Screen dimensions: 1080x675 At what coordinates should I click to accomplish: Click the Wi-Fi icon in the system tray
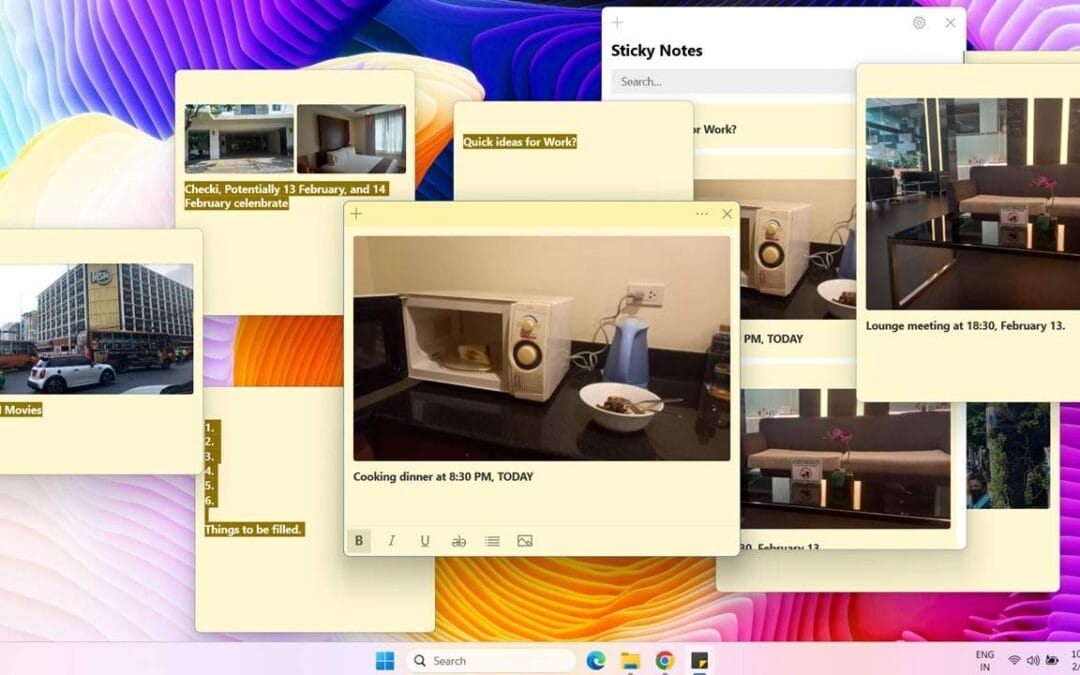1014,660
